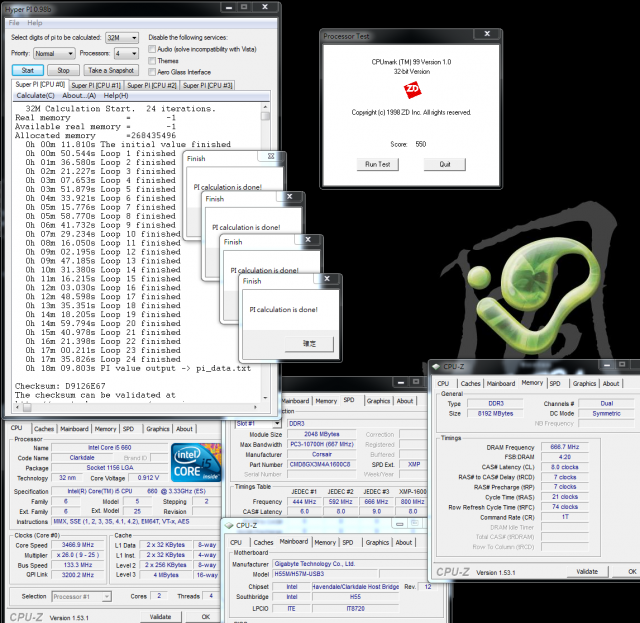
Task: Click the CAS# Latency 8.0 clocks value
Action: click(565, 467)
